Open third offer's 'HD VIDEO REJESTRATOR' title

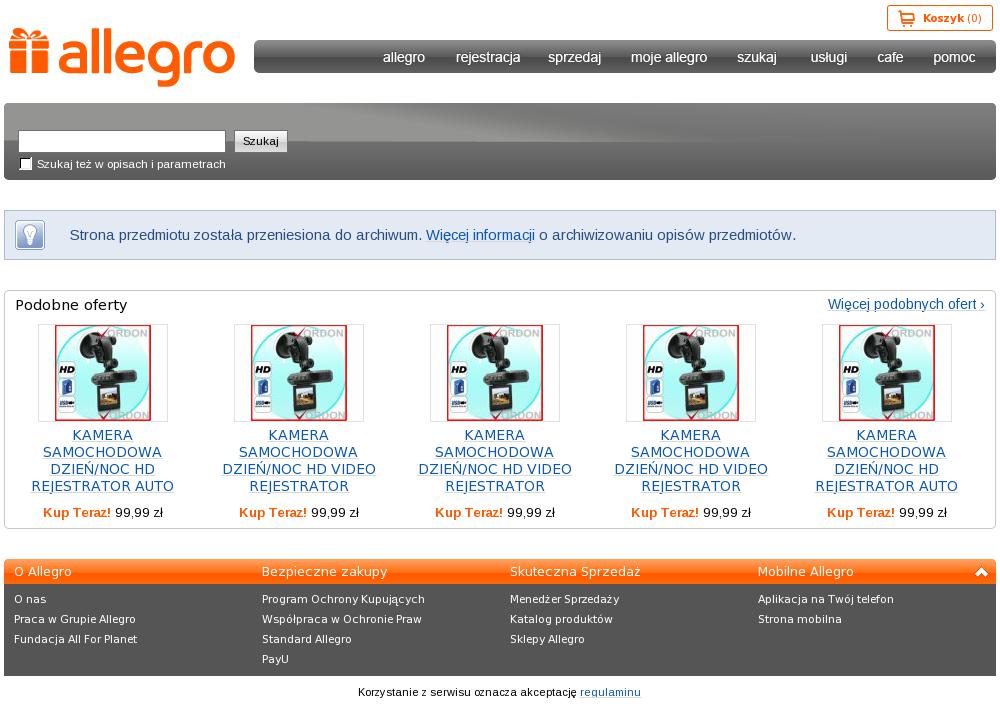point(495,461)
